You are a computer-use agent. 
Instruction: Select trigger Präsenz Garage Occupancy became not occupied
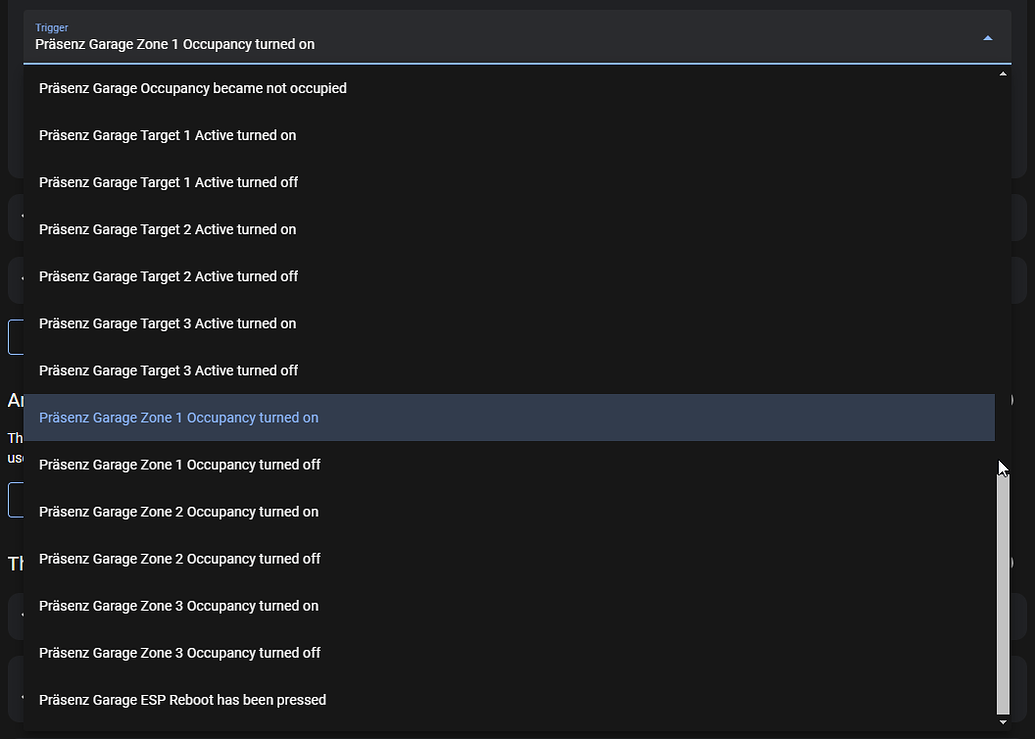192,88
